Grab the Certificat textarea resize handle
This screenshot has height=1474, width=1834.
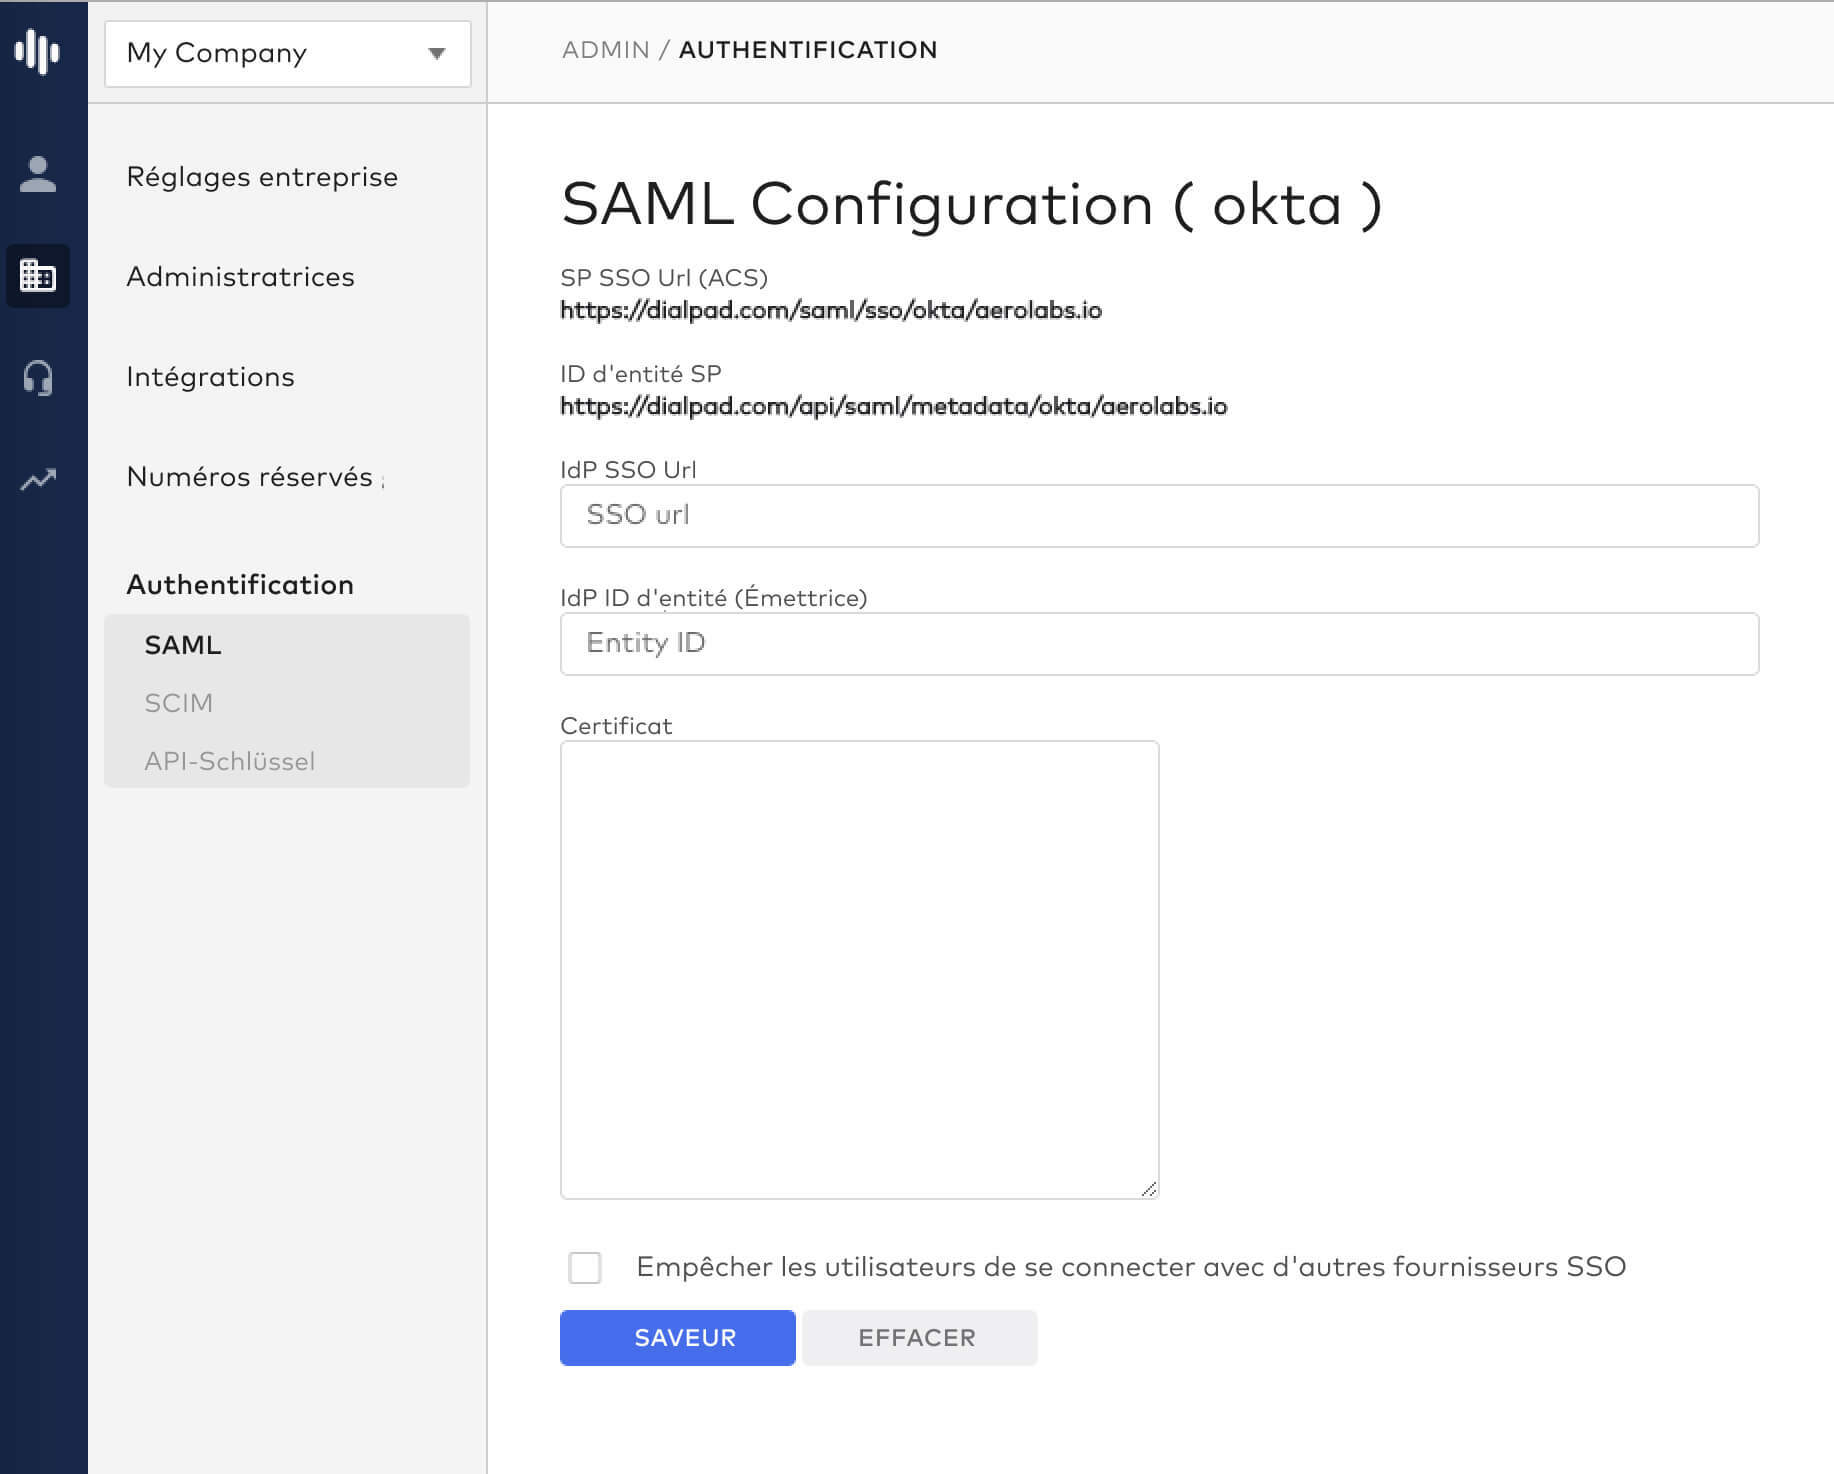pos(1149,1188)
